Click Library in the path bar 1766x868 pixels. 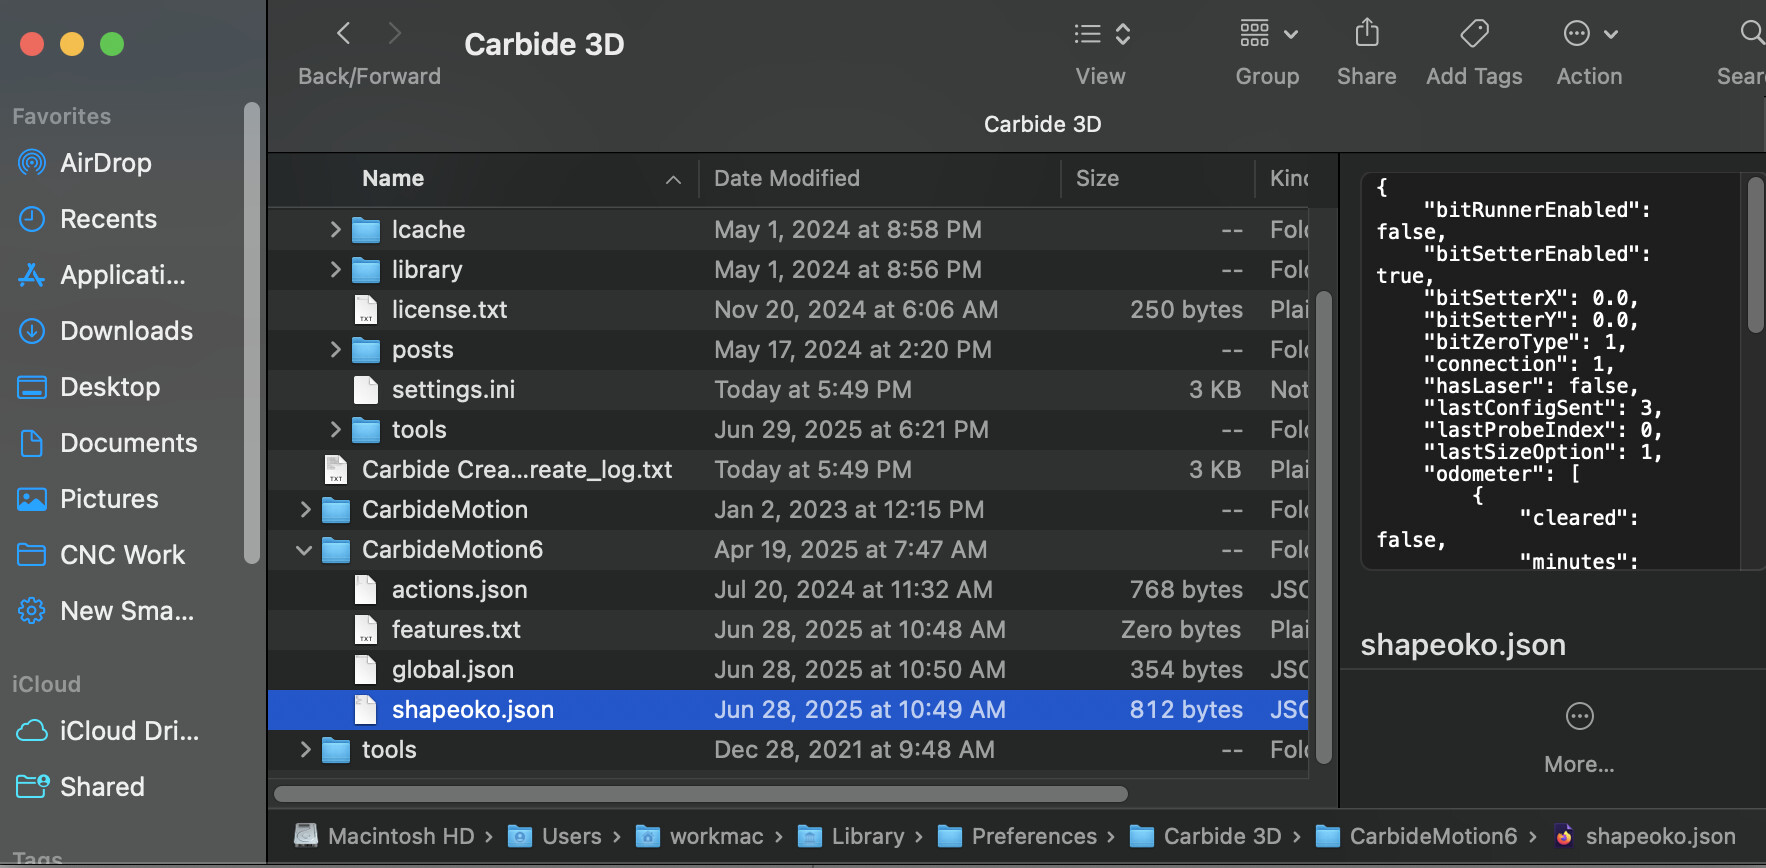point(851,836)
